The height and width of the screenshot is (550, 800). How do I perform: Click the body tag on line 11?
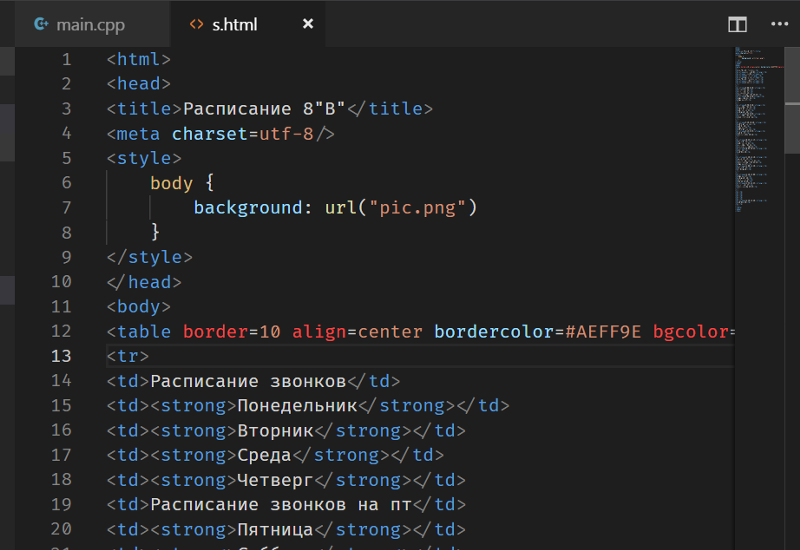[x=138, y=307]
